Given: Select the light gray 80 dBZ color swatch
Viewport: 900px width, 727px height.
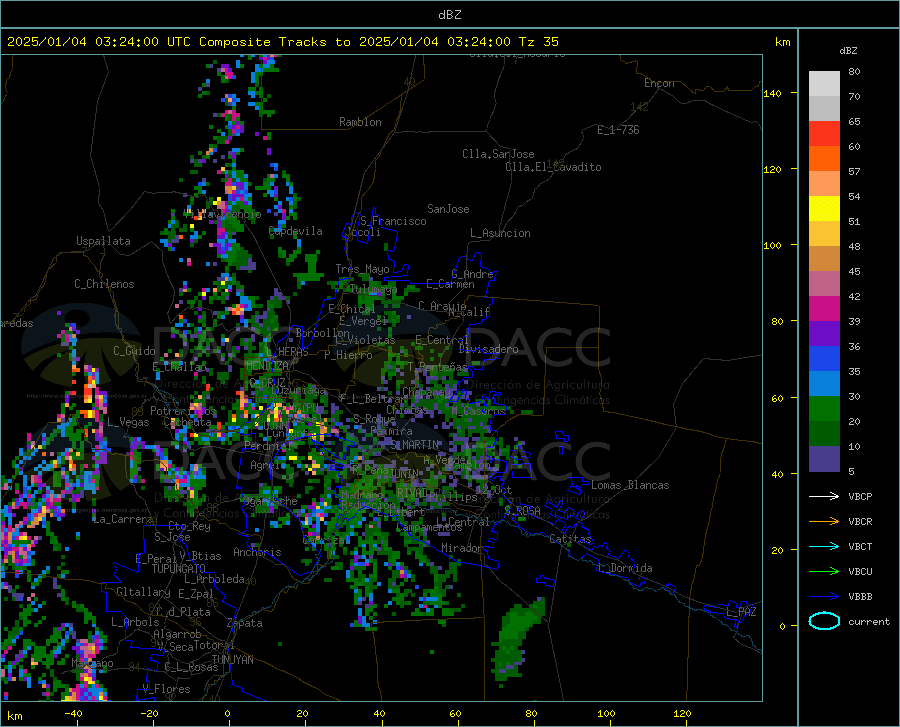Looking at the screenshot, I should tap(824, 84).
